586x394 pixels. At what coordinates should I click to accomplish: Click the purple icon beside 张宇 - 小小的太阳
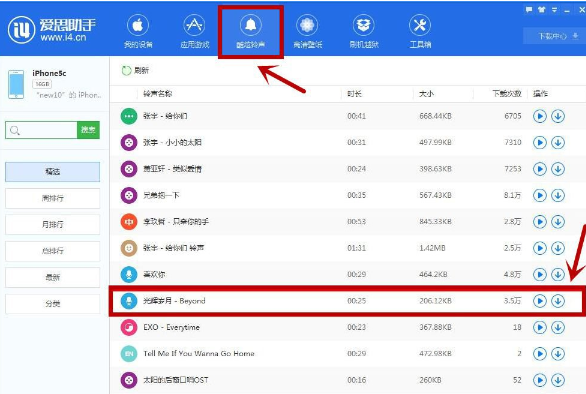click(x=129, y=142)
